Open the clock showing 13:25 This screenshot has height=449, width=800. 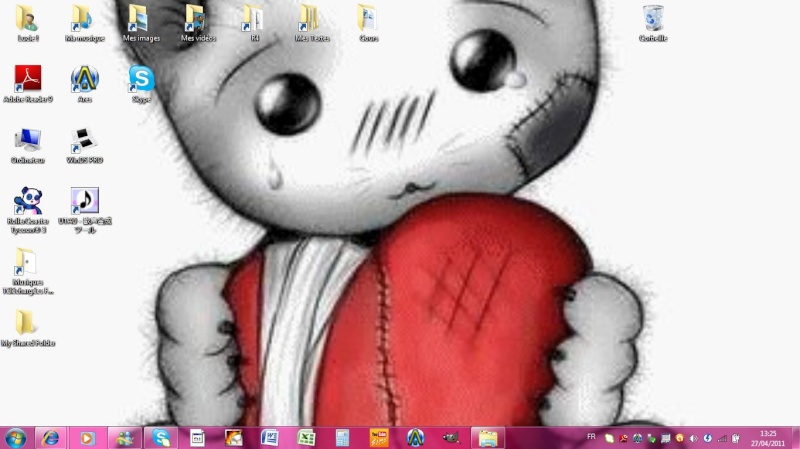pos(768,438)
